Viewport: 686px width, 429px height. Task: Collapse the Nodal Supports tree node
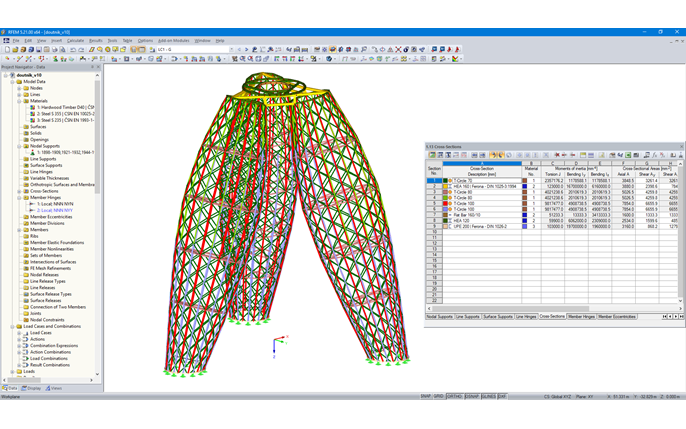[19, 146]
